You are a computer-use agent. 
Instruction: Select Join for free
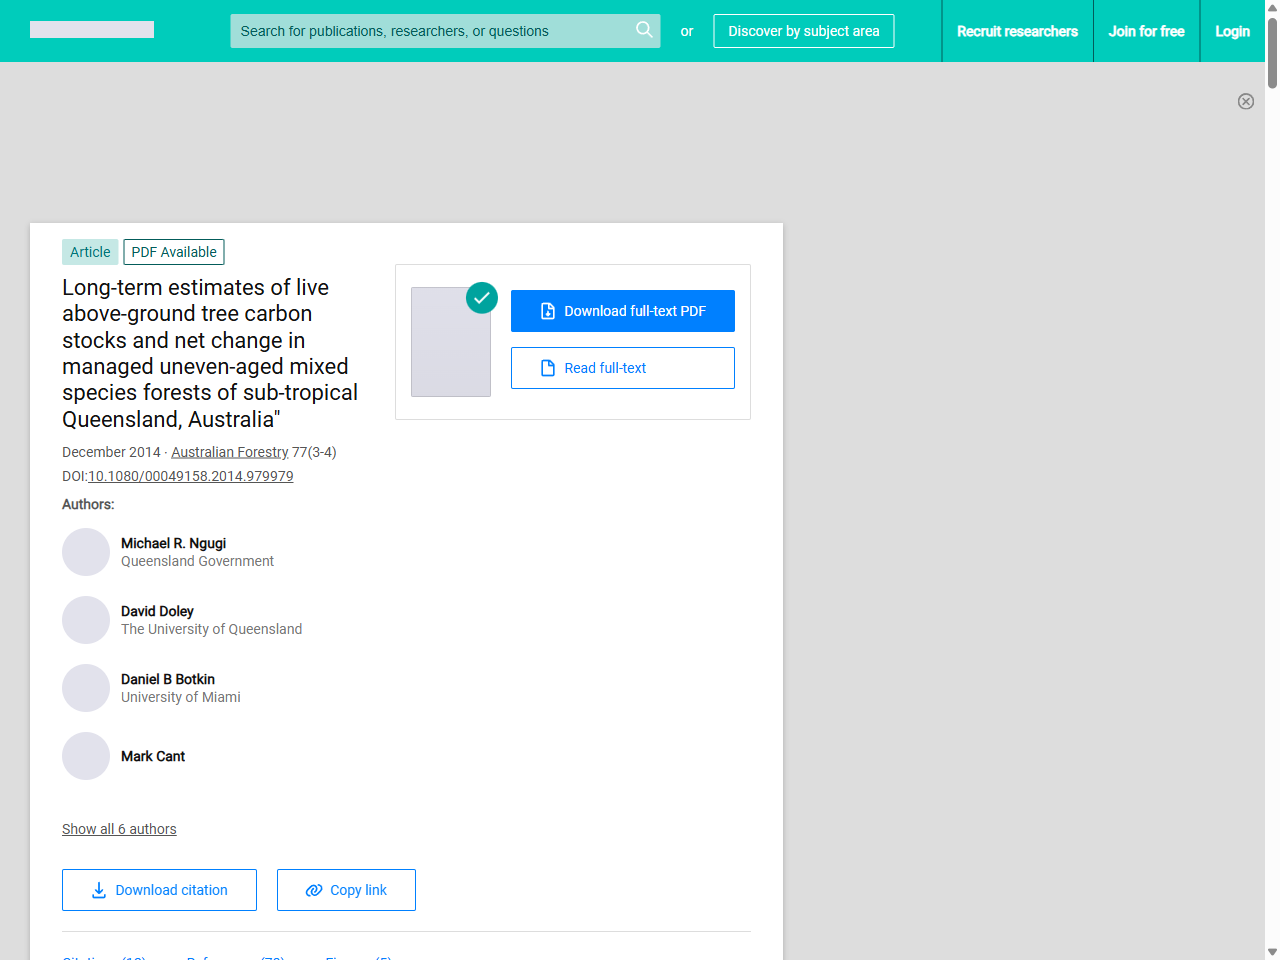[x=1146, y=31]
